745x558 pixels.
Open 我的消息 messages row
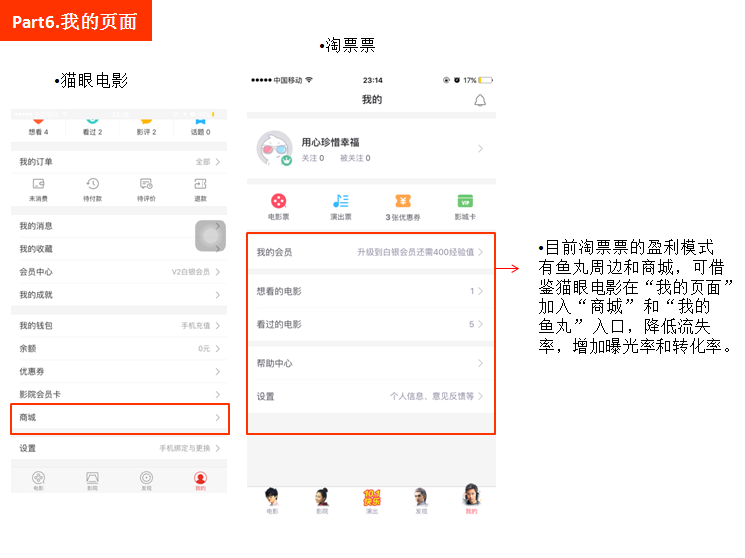[x=119, y=226]
